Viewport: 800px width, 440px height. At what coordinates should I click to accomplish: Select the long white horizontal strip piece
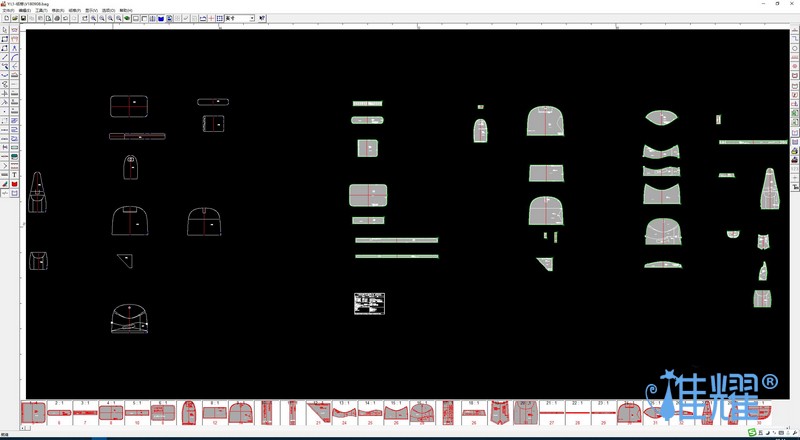coord(137,136)
